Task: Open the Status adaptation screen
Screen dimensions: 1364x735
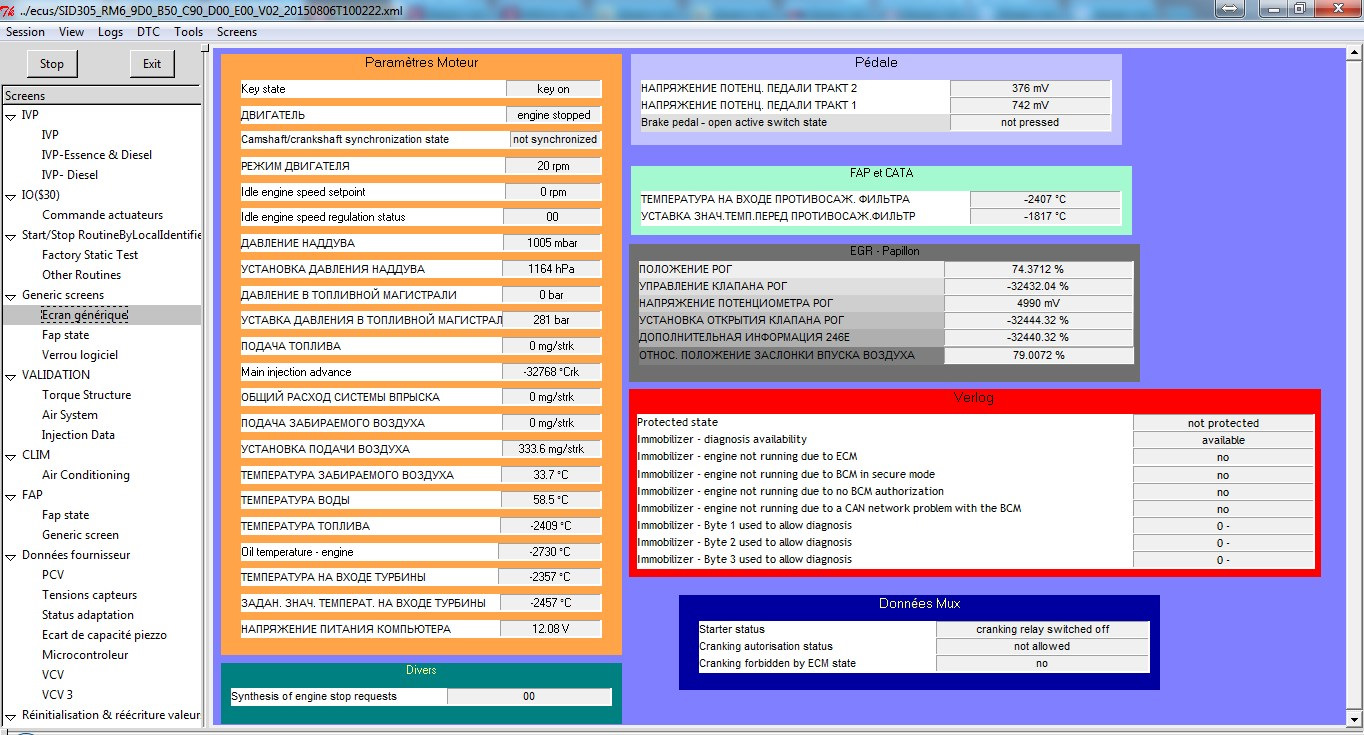Action: click(x=88, y=615)
